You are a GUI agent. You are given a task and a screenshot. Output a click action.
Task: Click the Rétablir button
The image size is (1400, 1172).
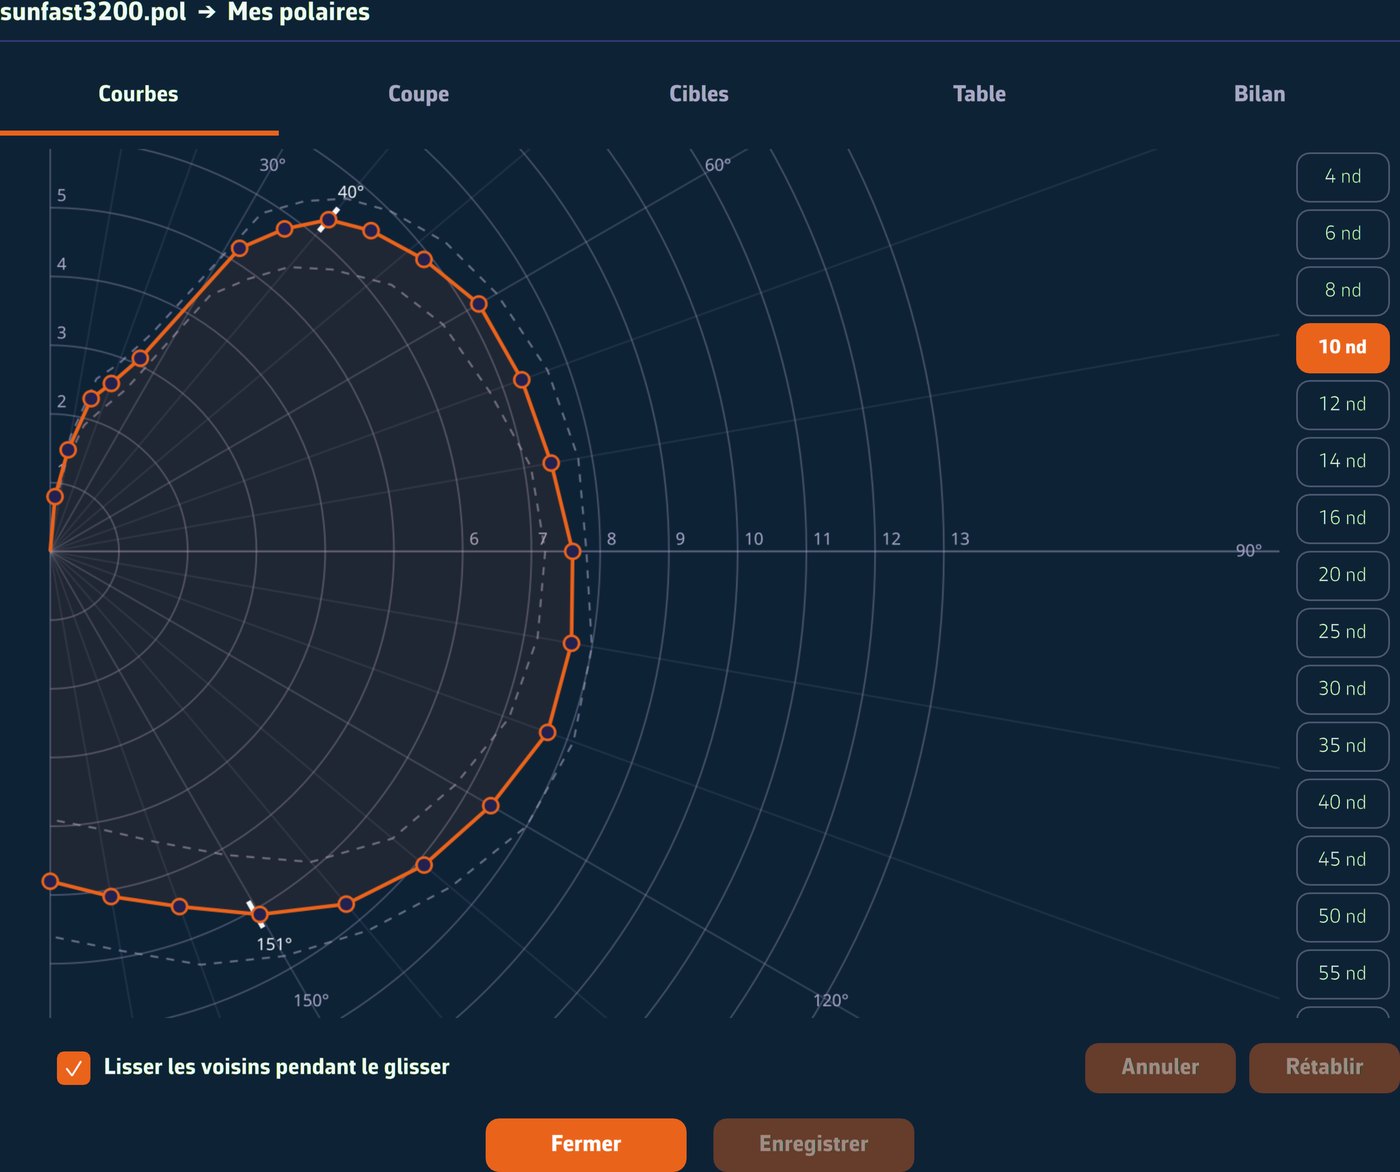coord(1324,1068)
